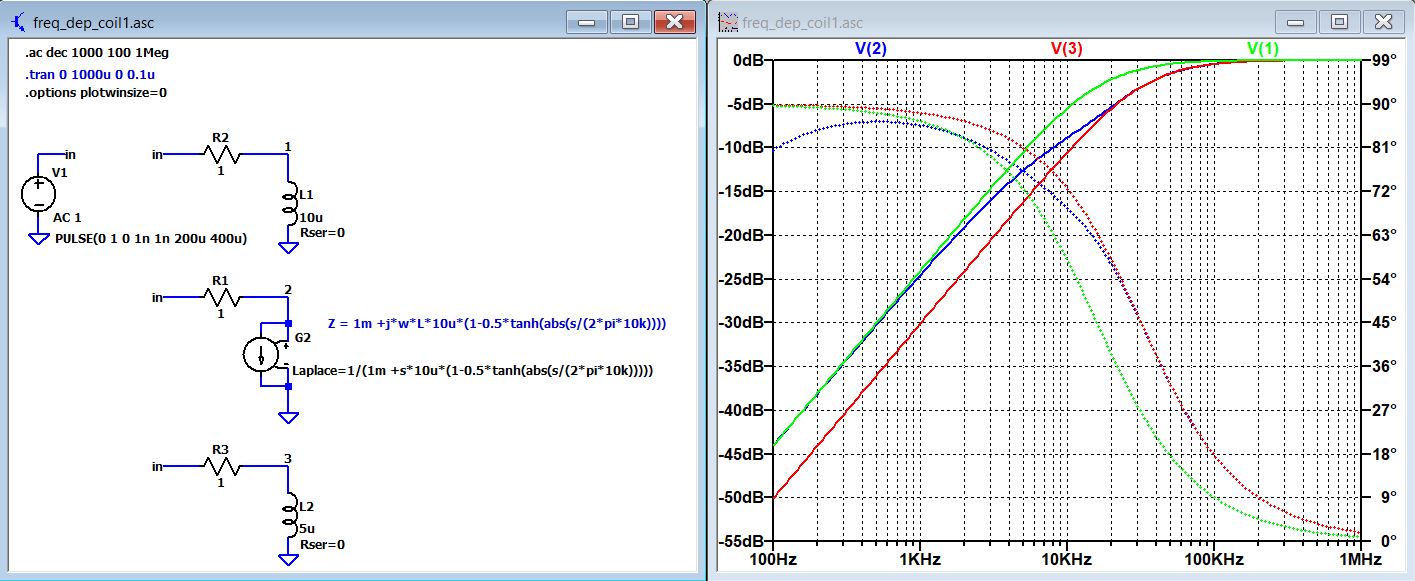Image resolution: width=1415 pixels, height=581 pixels.
Task: Minimize the plot window
Action: [1296, 21]
